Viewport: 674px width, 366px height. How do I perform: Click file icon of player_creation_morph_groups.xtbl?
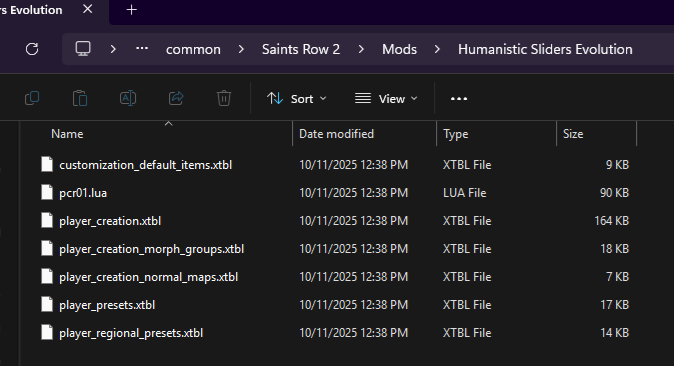tap(47, 248)
